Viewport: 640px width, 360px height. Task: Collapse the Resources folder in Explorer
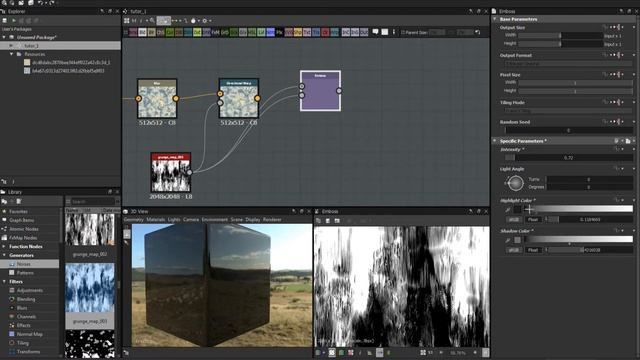point(11,54)
